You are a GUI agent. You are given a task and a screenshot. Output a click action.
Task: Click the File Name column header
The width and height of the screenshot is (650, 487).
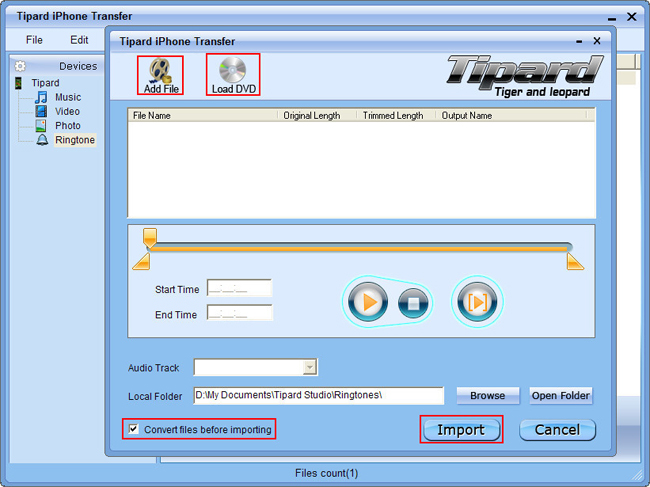pos(202,116)
